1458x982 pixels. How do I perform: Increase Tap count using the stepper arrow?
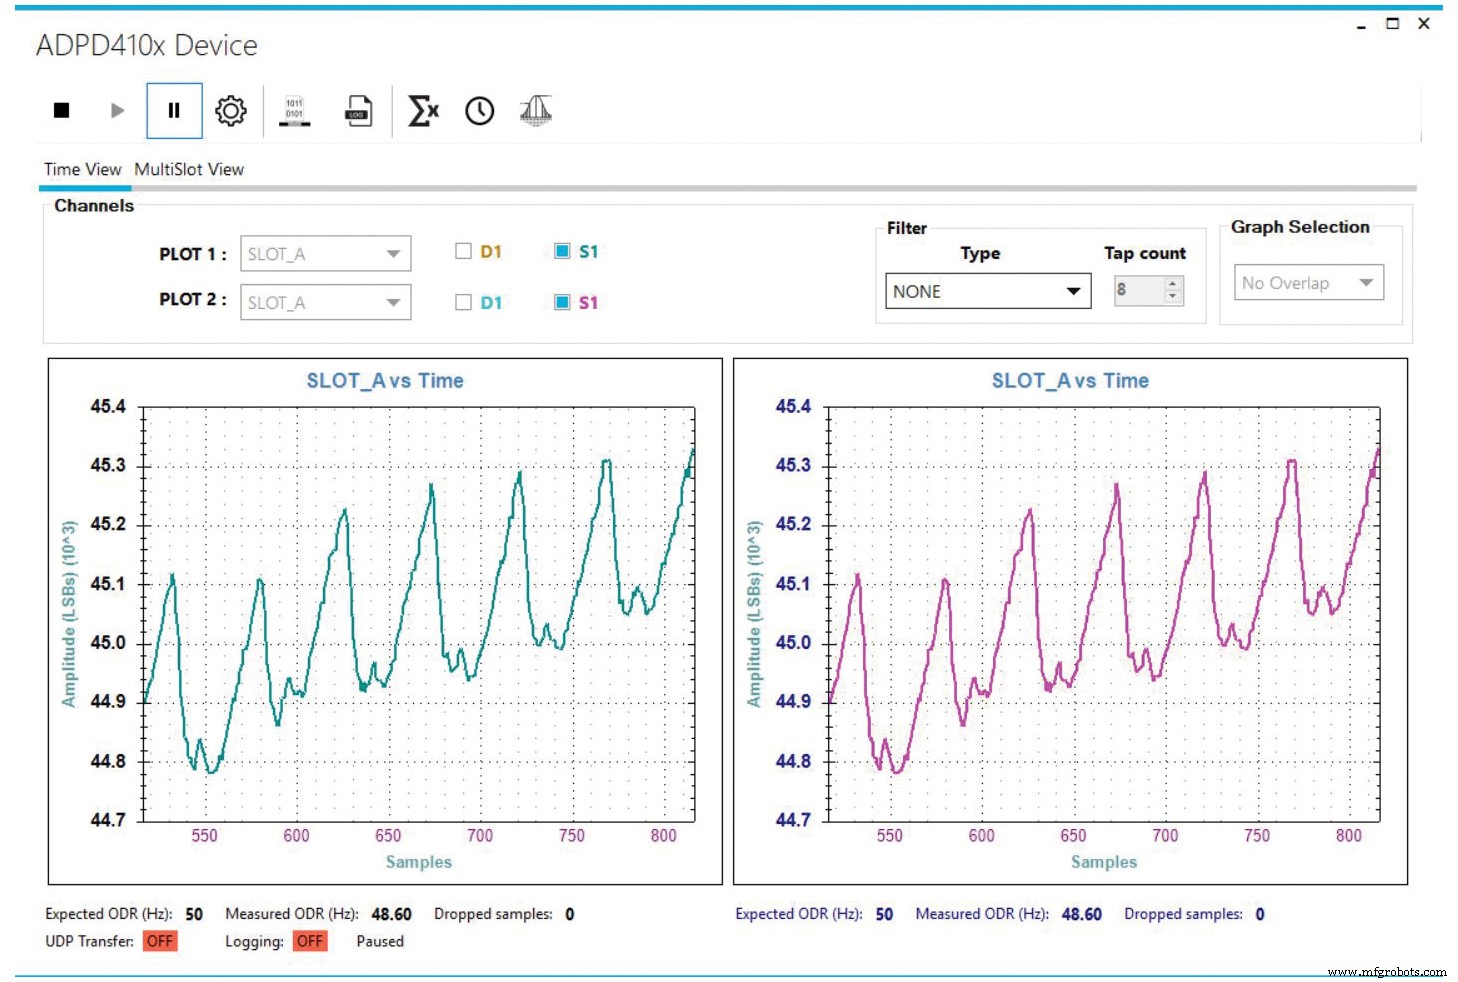click(1172, 285)
